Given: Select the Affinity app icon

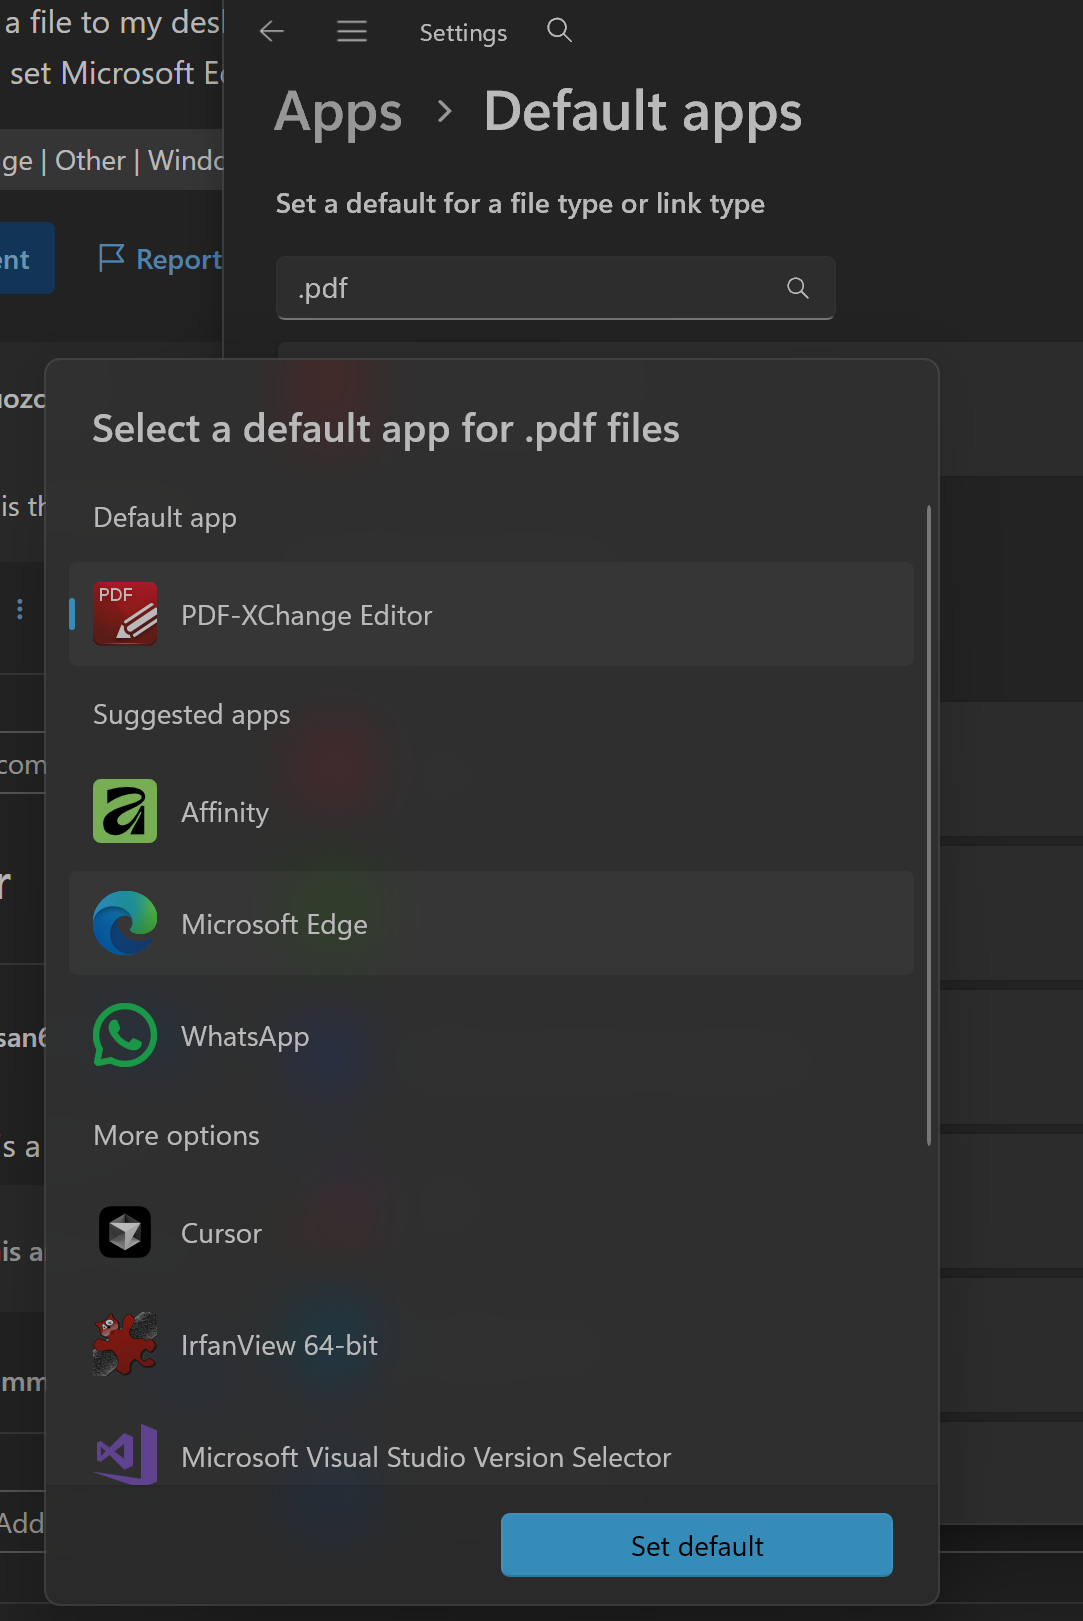Looking at the screenshot, I should click(125, 811).
